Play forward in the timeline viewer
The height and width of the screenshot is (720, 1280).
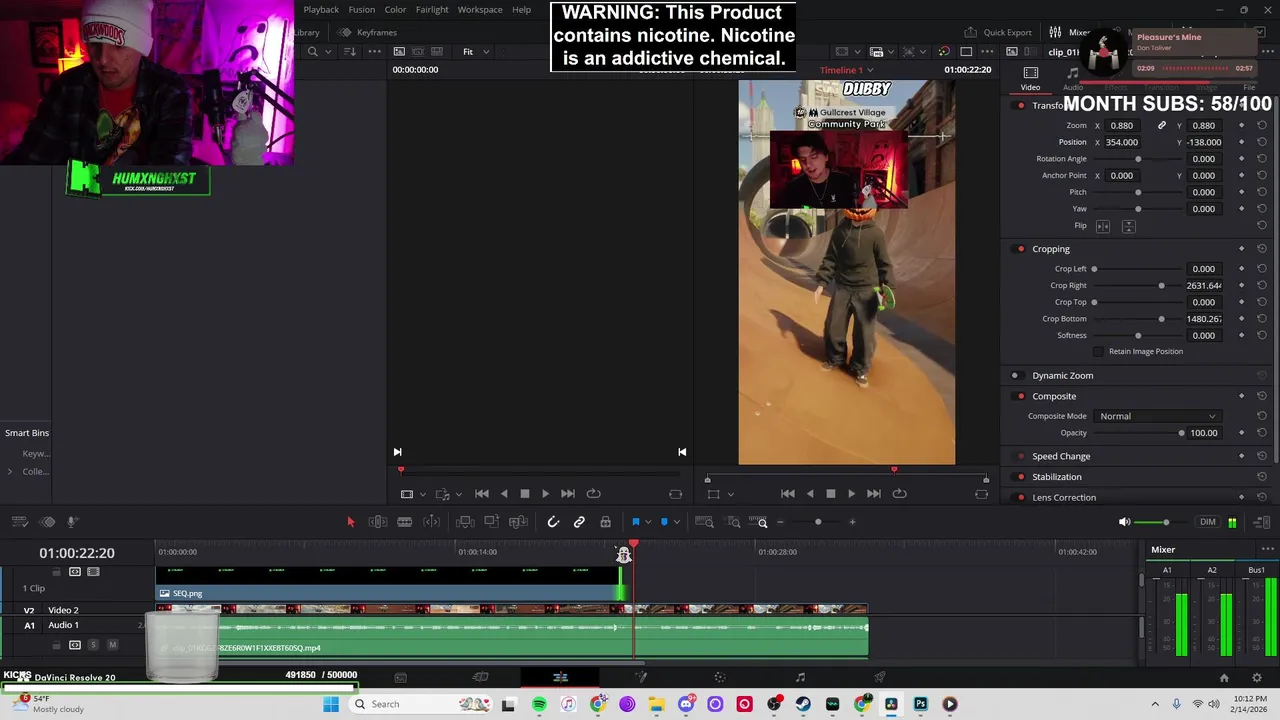coord(851,494)
